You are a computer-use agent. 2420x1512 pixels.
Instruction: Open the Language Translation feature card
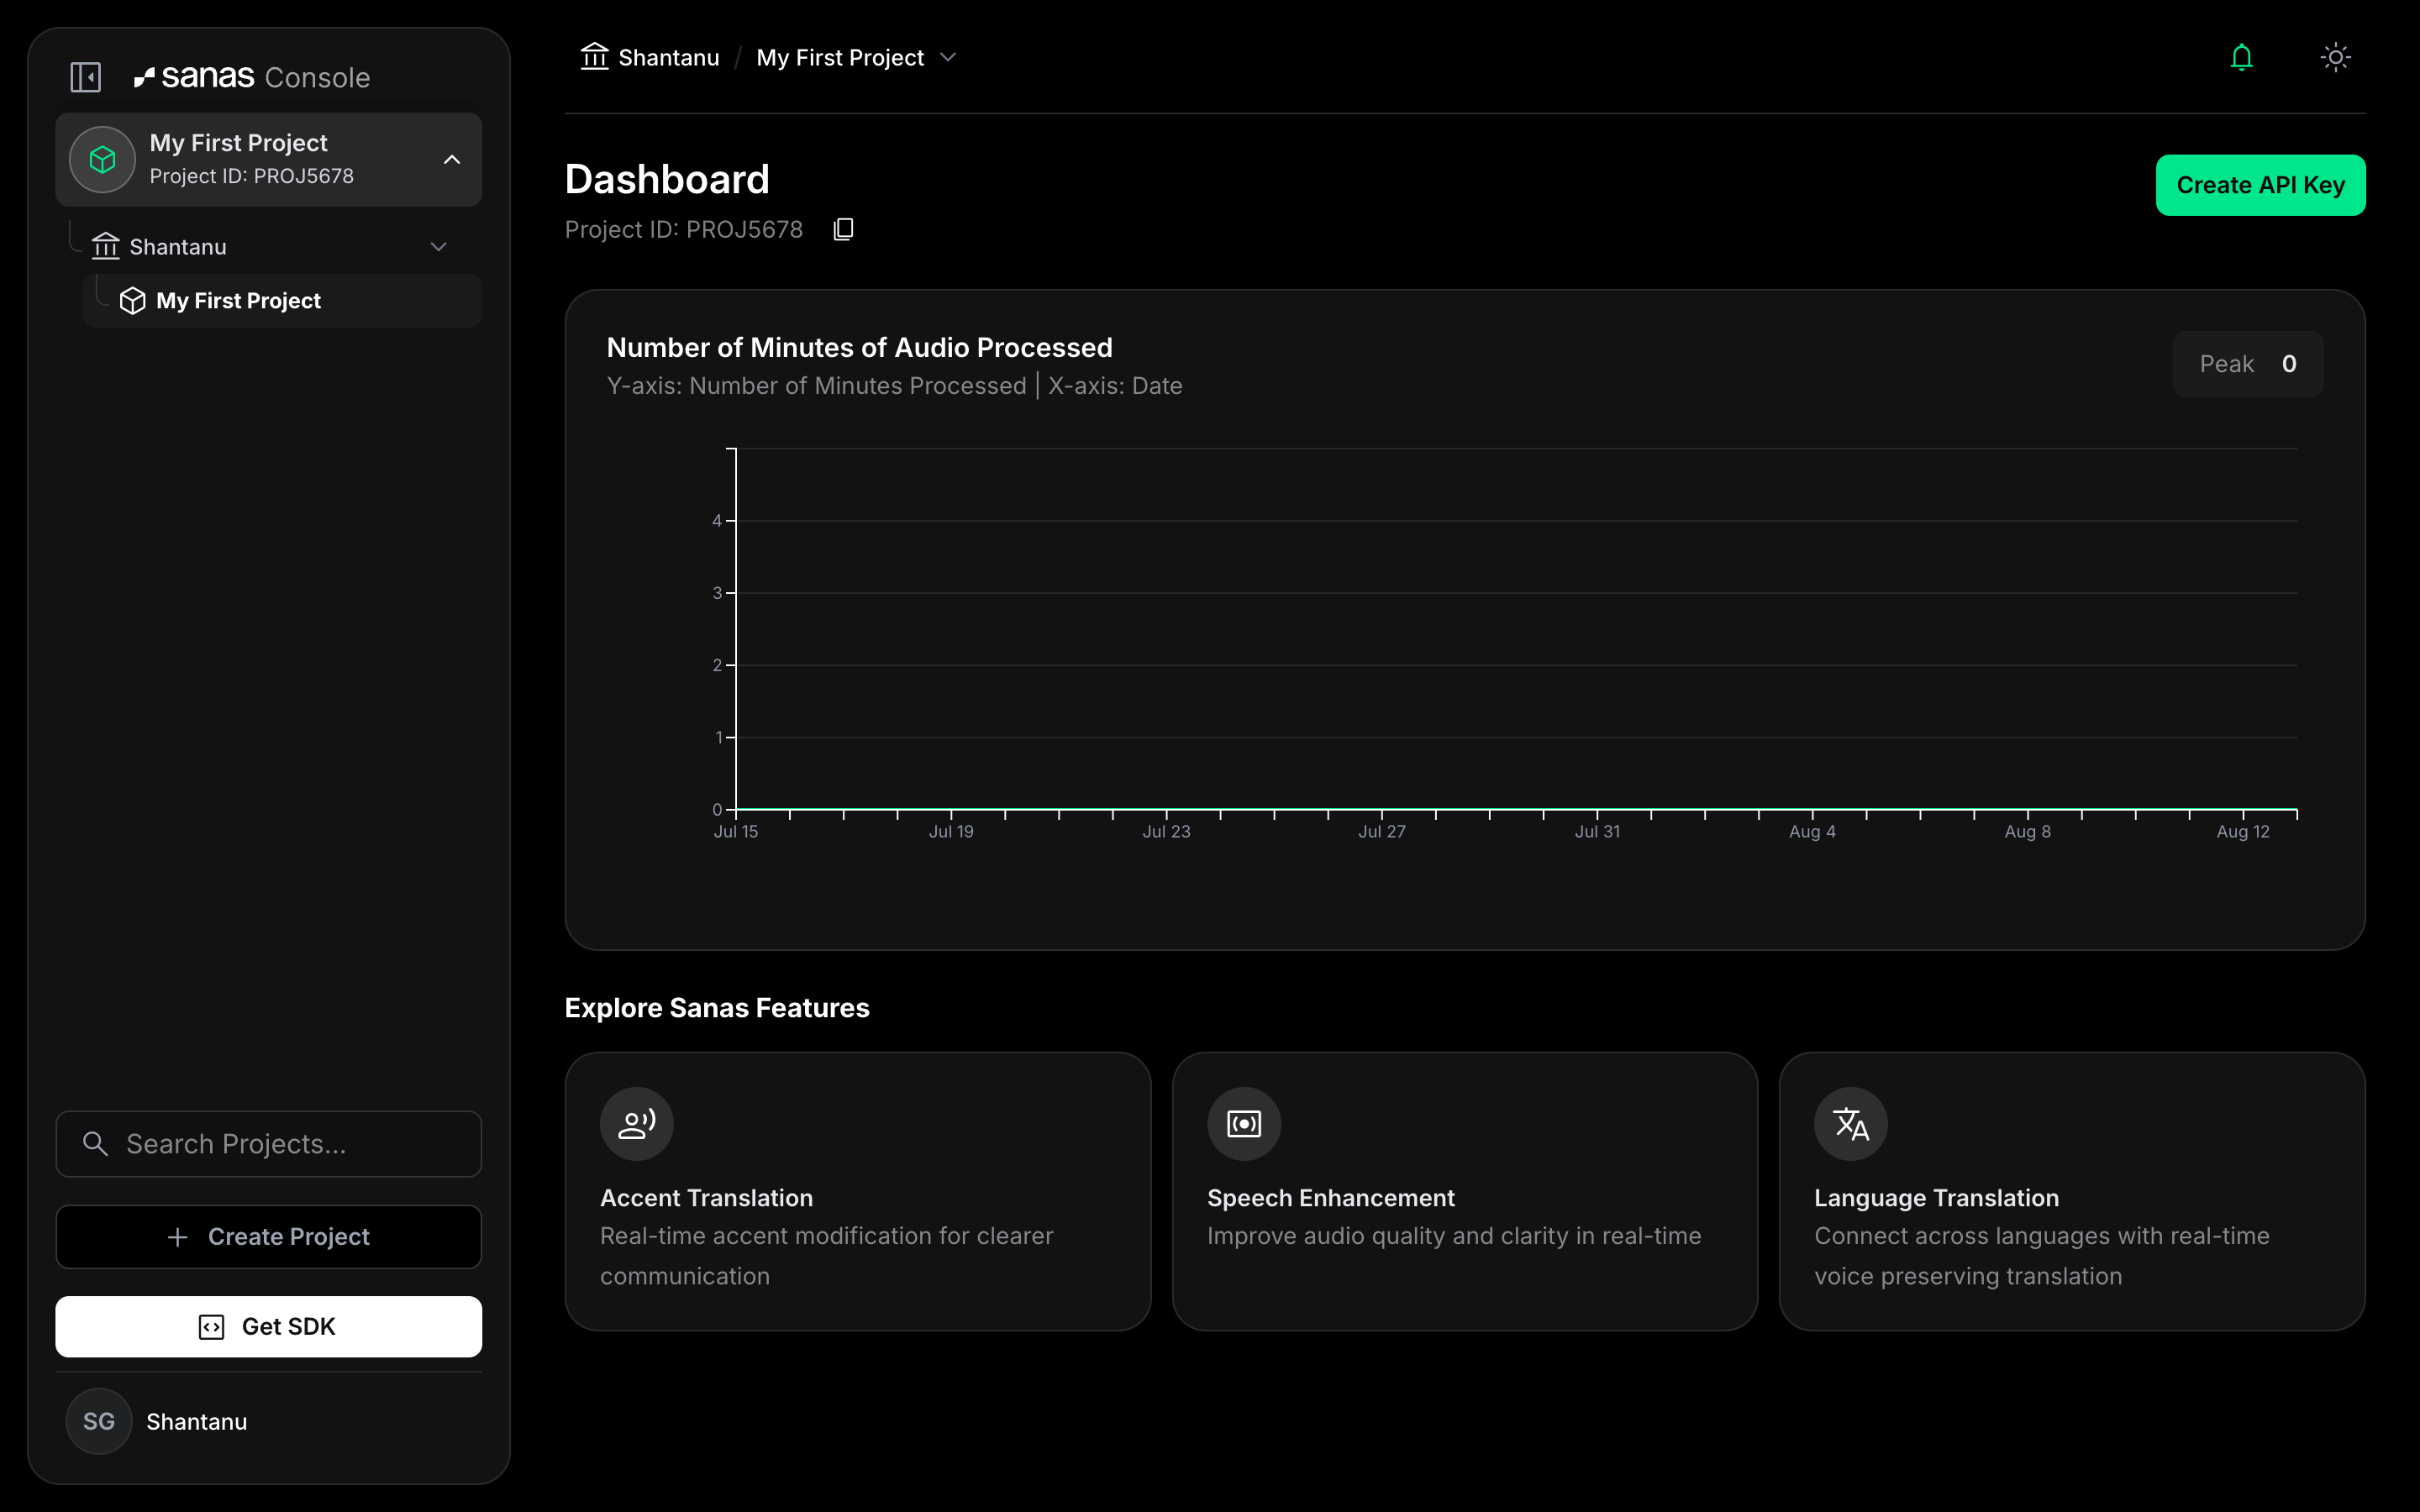tap(2072, 1191)
